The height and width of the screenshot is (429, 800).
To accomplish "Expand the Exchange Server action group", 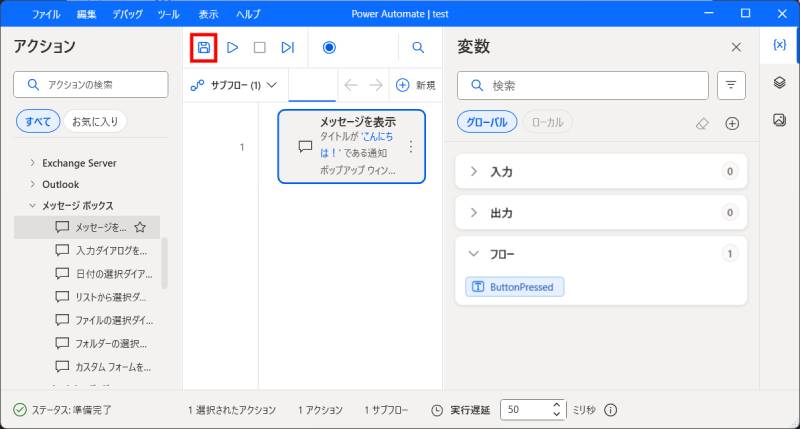I will (x=33, y=163).
